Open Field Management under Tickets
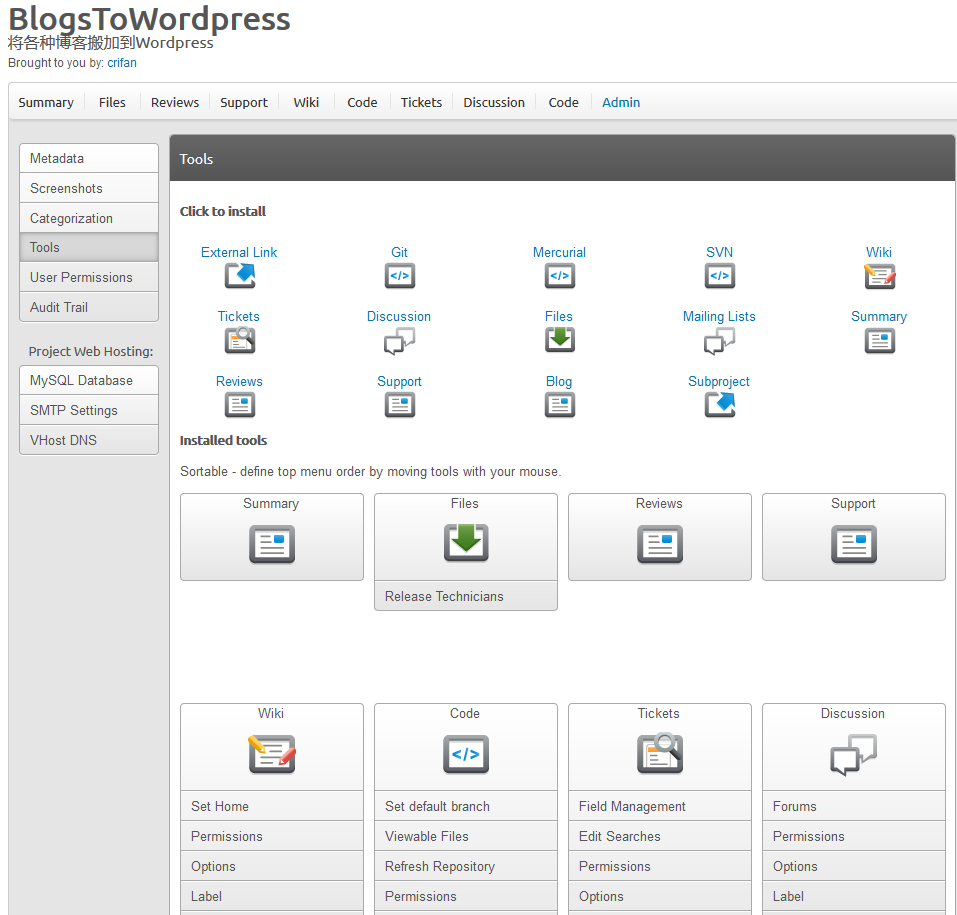Viewport: 957px width, 915px height. (x=660, y=806)
